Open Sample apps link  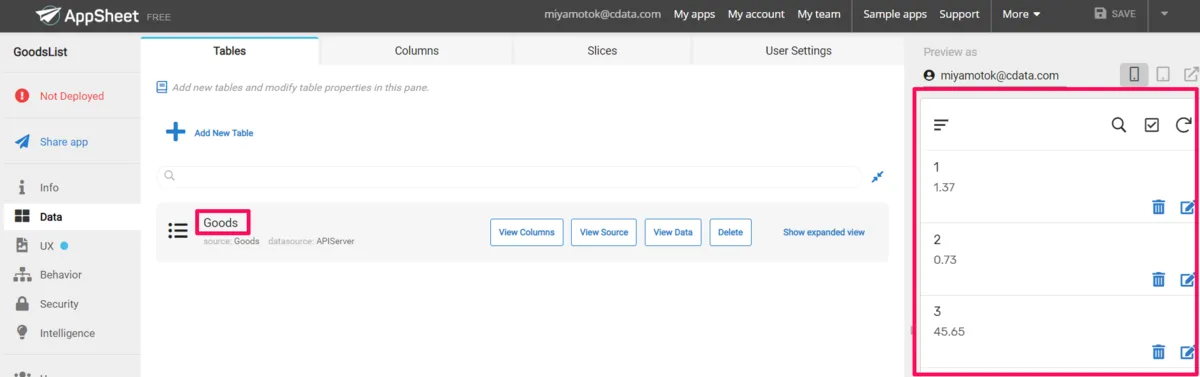point(895,14)
